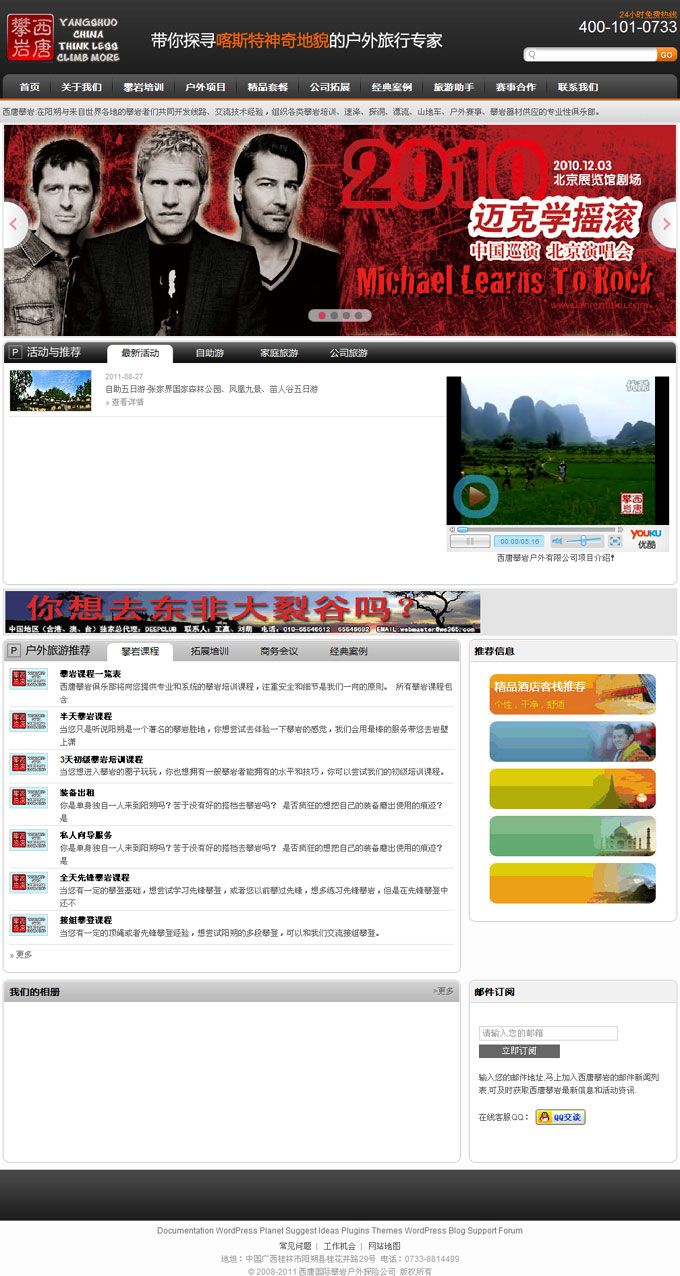Play the Youku video with big play icon
This screenshot has width=680, height=1276.
(476, 496)
